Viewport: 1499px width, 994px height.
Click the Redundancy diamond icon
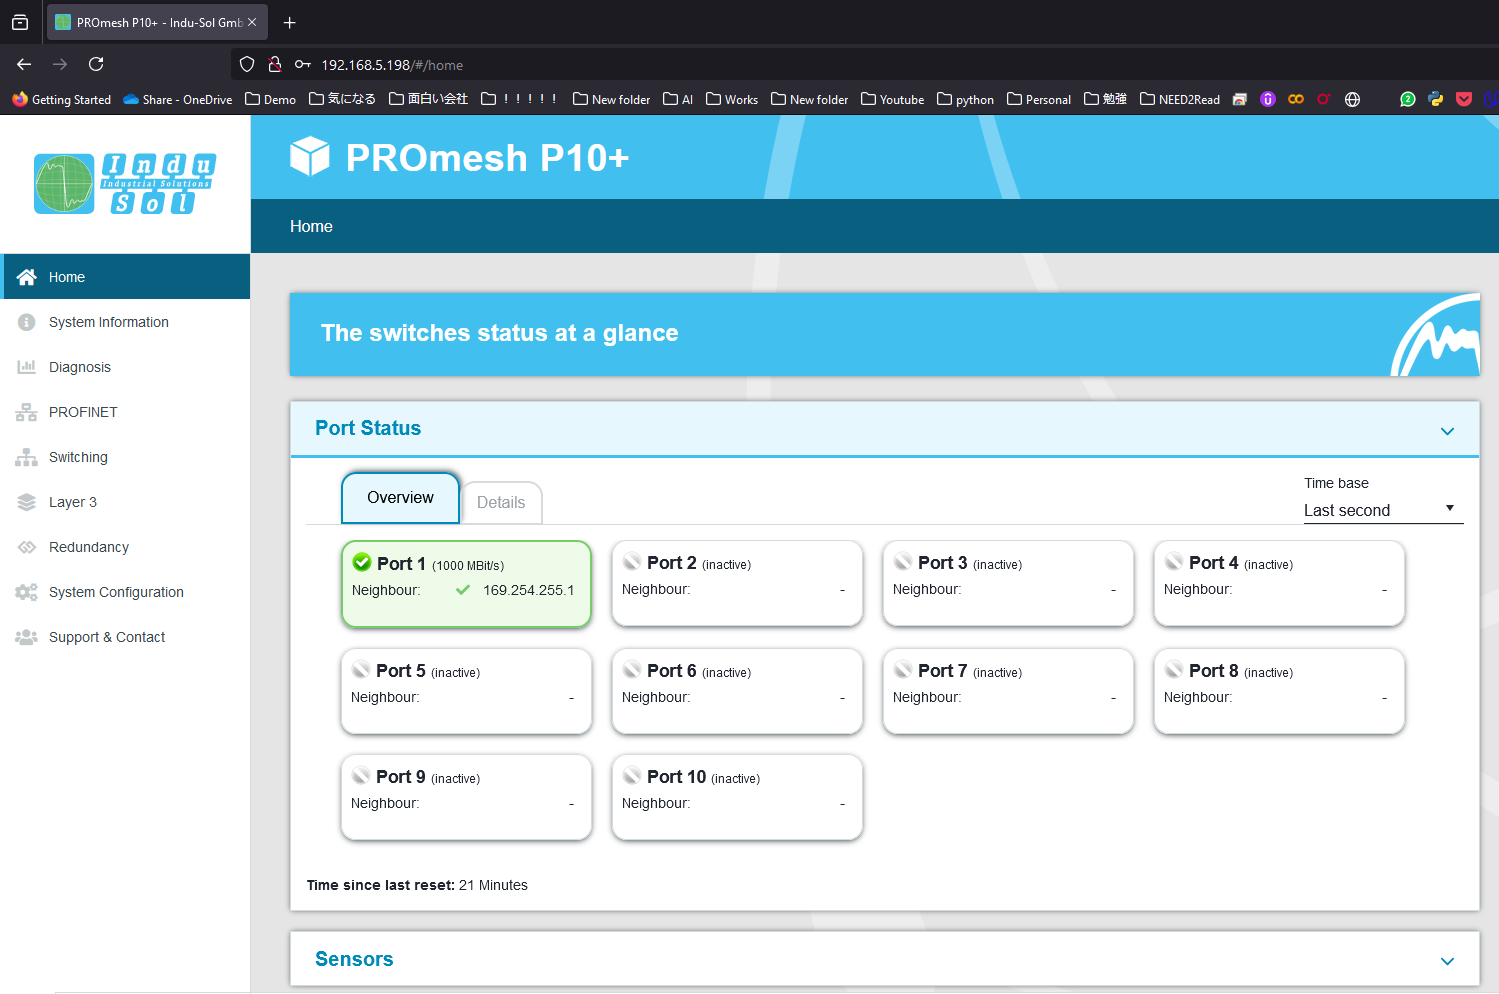click(x=27, y=547)
